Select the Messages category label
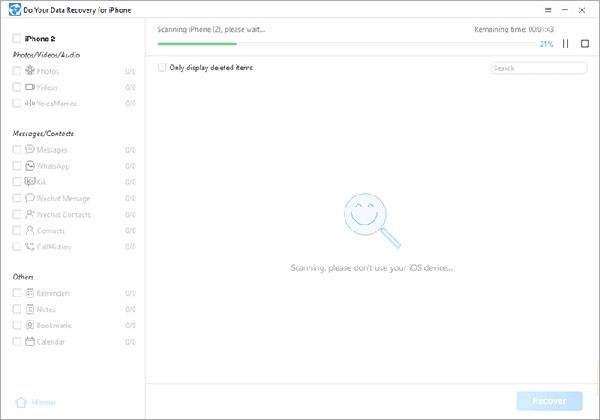Viewport: 600px width, 420px height. coord(52,150)
